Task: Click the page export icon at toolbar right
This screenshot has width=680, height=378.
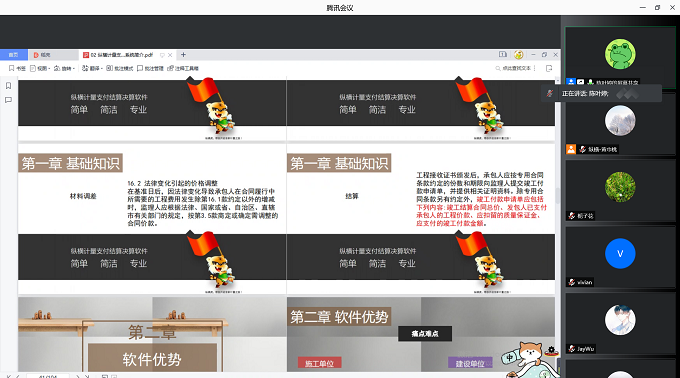Action: [549, 68]
